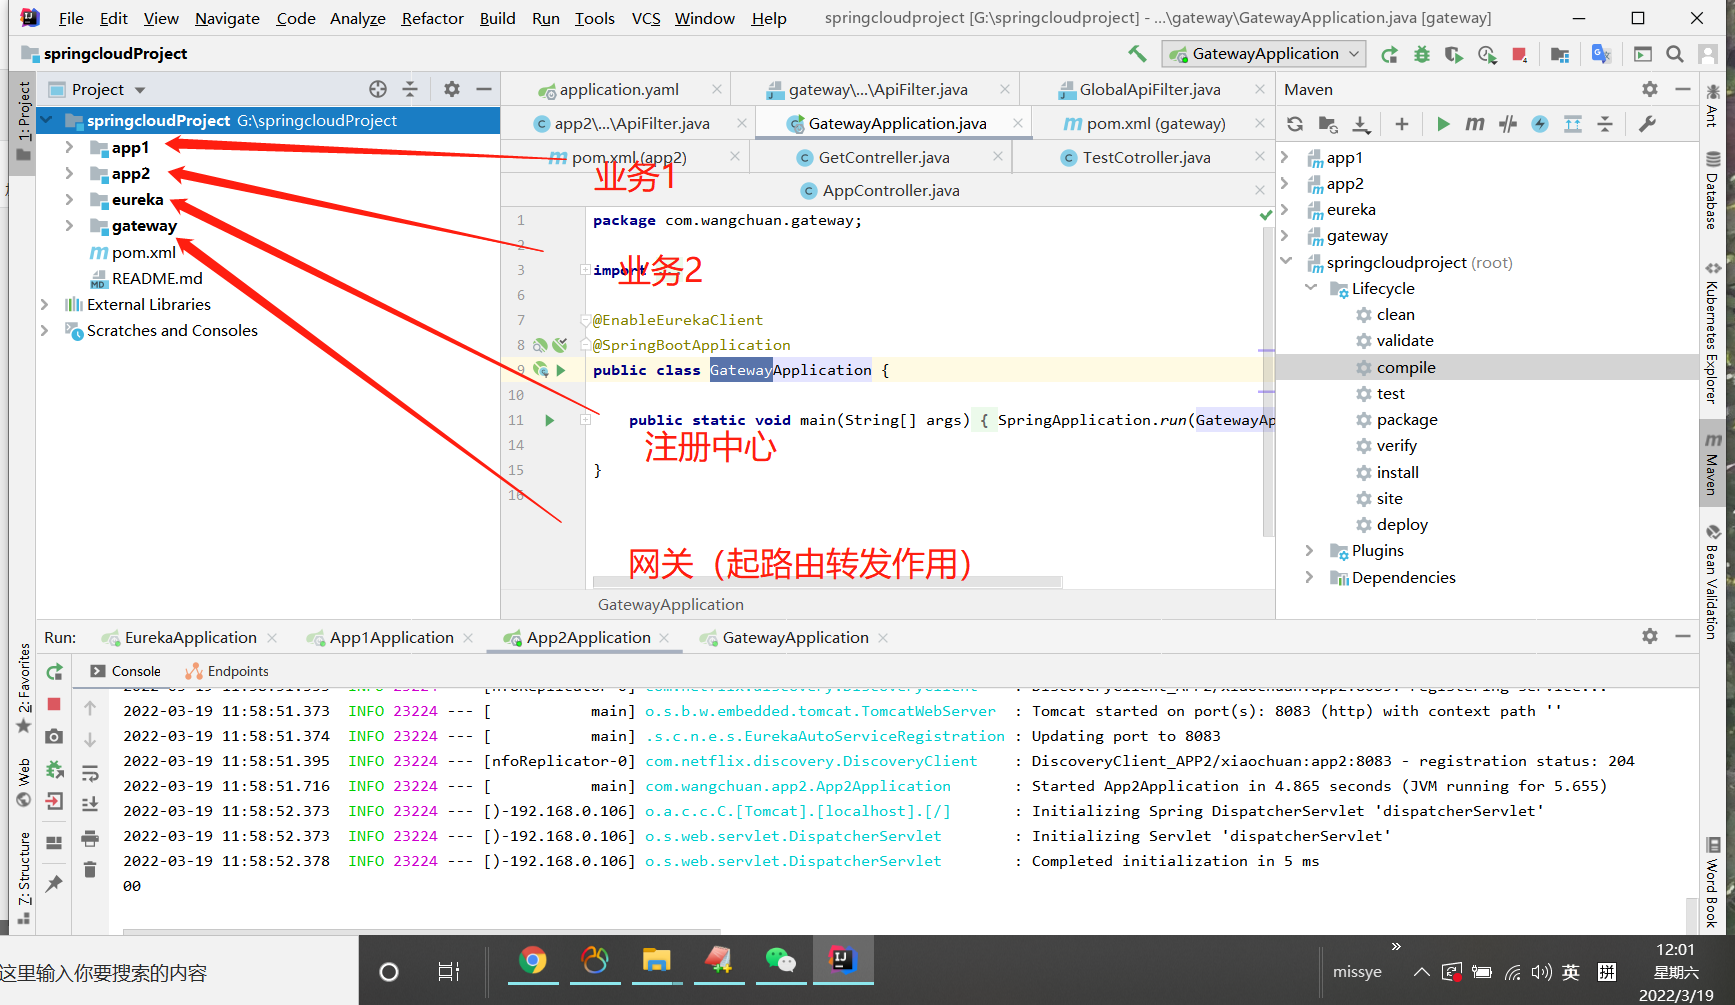Run GatewayApplication with Coverage
Image resolution: width=1735 pixels, height=1005 pixels.
coord(1454,55)
